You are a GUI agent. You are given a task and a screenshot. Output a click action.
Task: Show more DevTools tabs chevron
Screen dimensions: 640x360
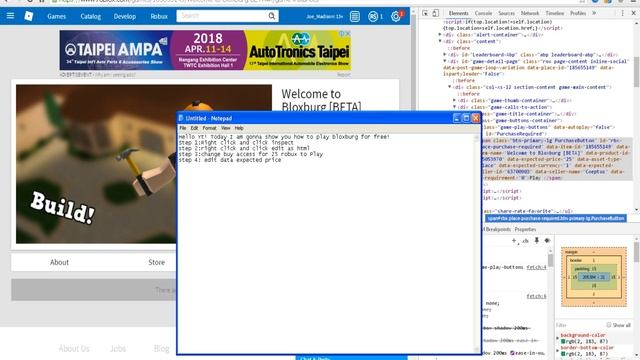tap(594, 13)
